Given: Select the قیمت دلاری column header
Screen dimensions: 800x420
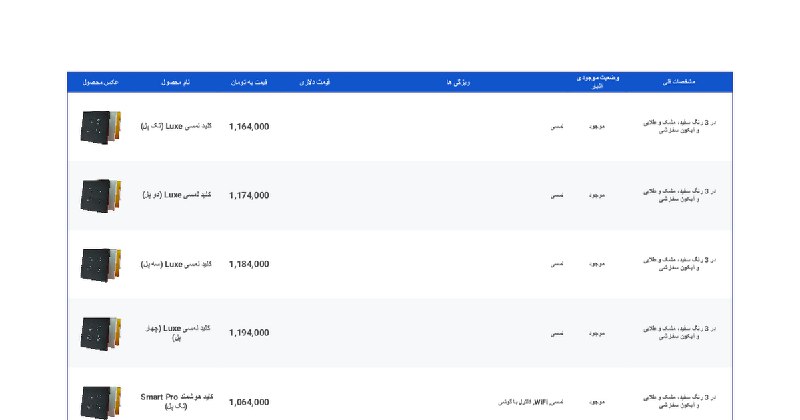Looking at the screenshot, I should 315,82.
